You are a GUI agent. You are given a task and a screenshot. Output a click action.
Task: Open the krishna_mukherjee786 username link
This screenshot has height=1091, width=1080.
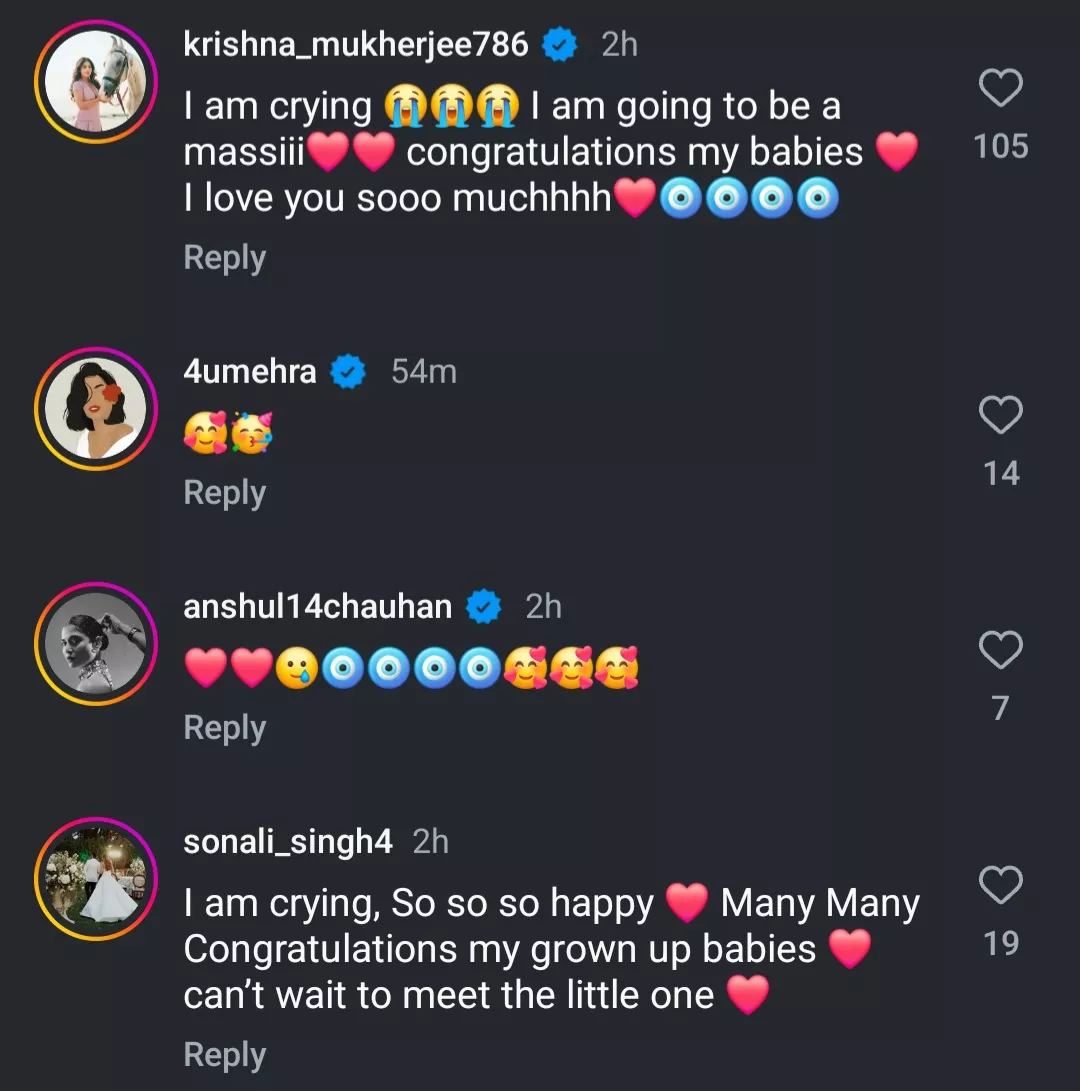tap(356, 44)
